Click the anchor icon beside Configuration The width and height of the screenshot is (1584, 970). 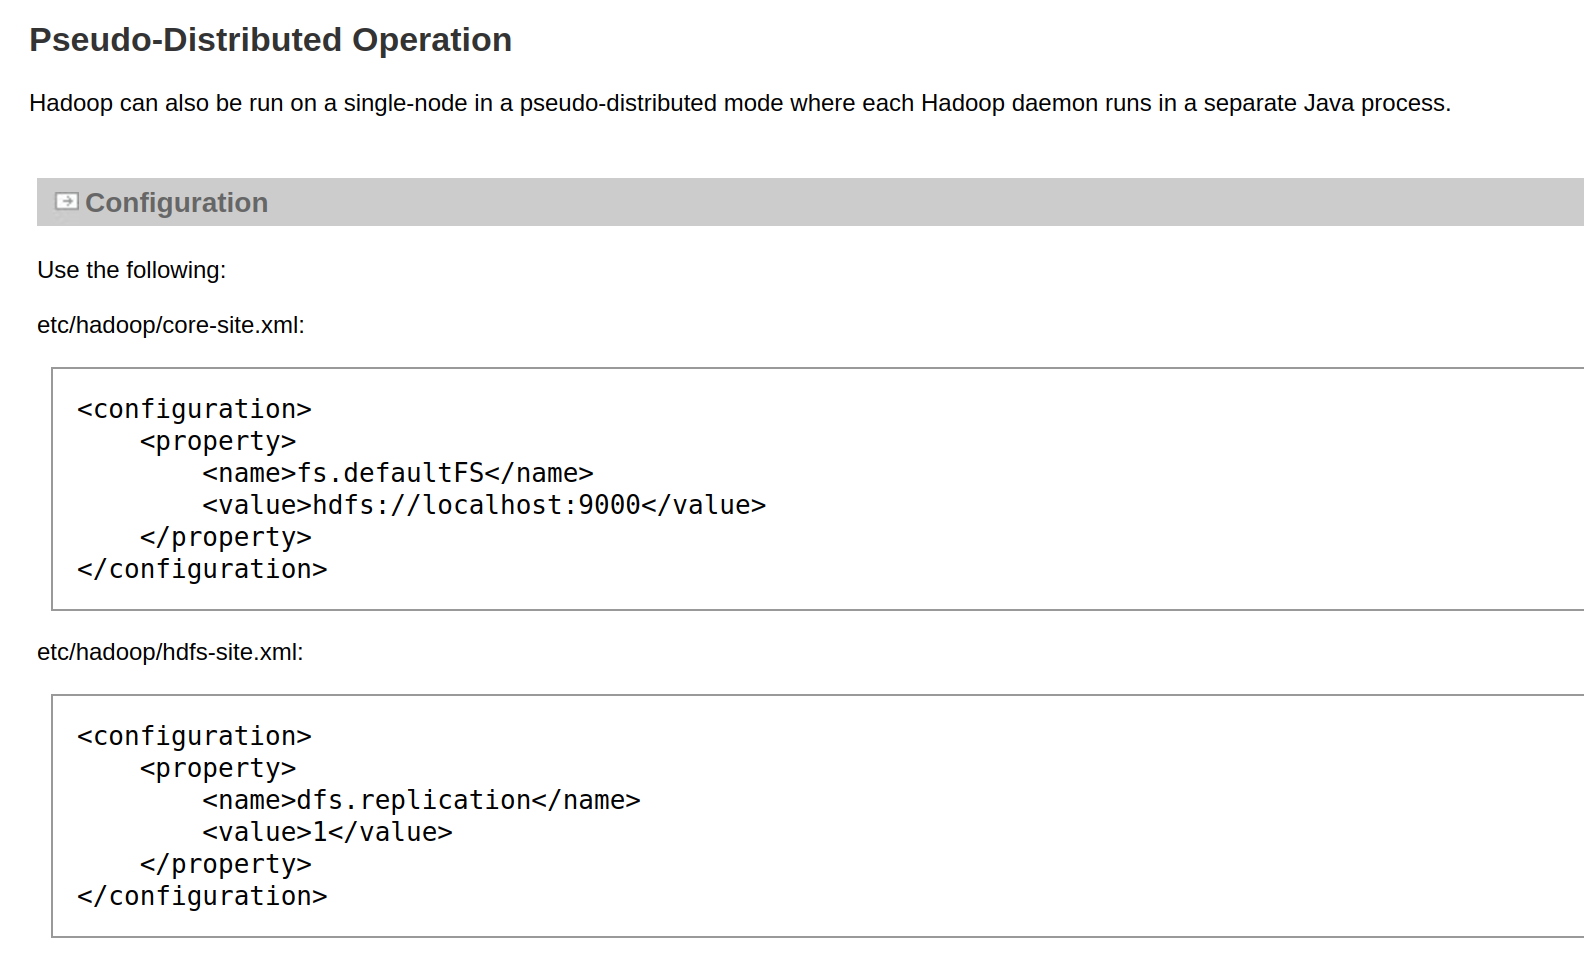point(66,202)
